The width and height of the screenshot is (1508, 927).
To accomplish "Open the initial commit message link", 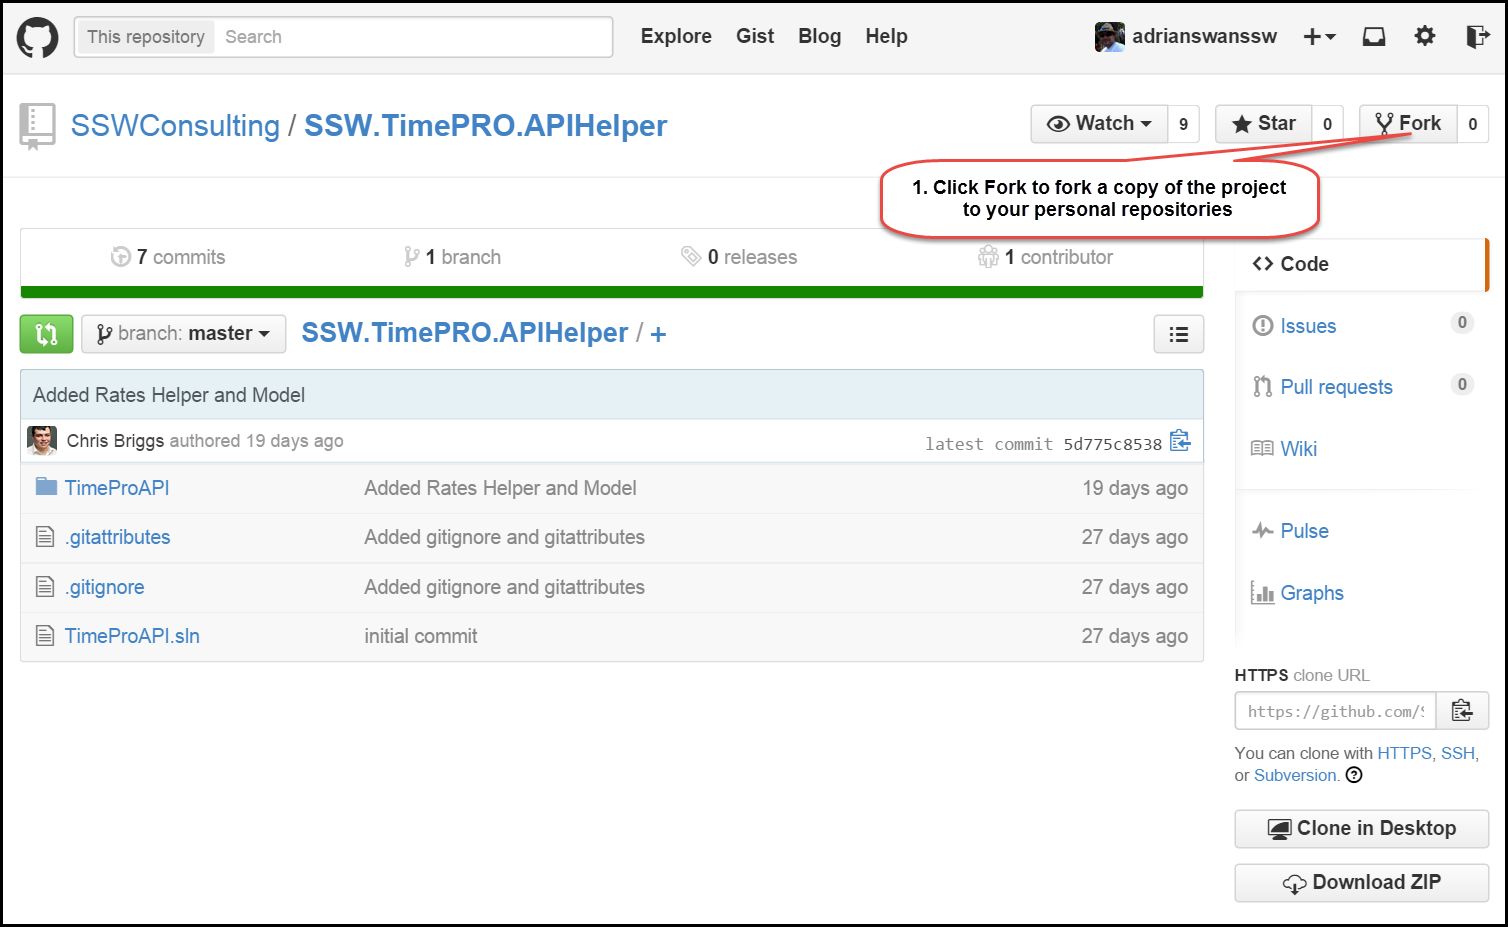I will tap(421, 636).
